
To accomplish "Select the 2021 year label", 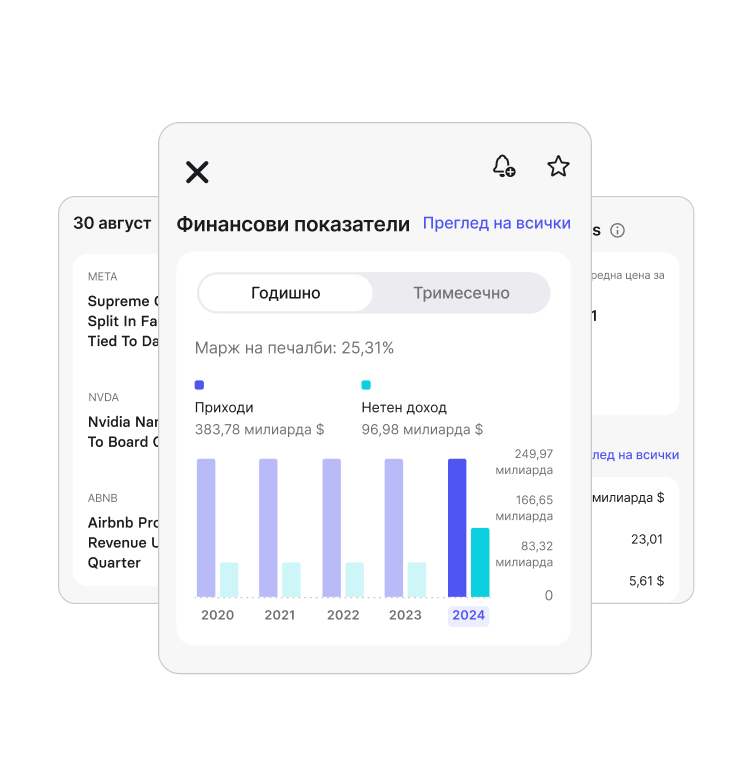I will (280, 615).
